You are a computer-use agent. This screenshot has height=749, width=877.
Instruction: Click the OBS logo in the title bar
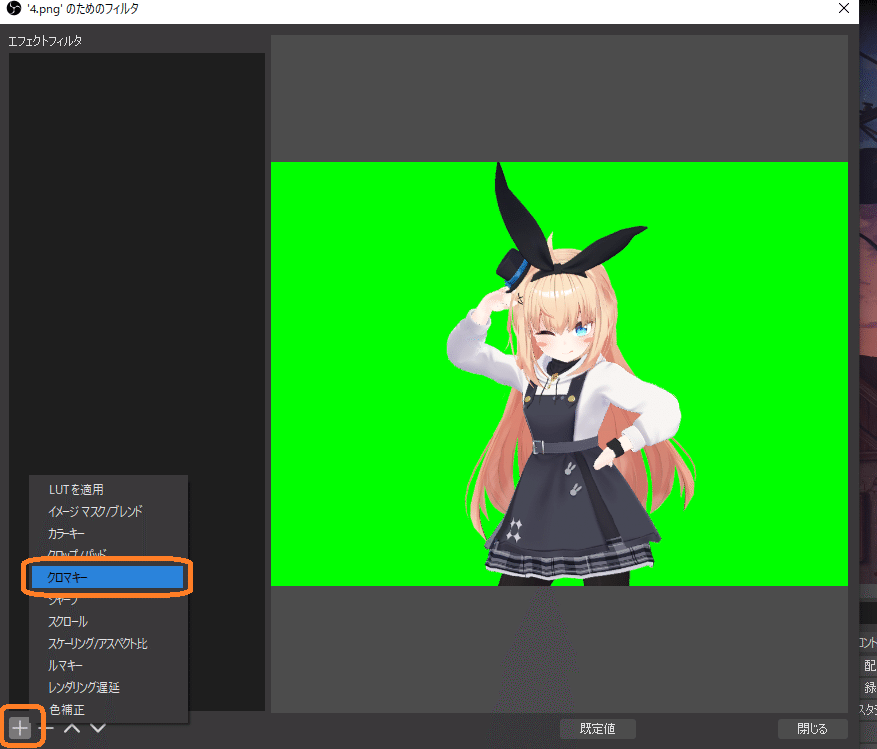pyautogui.click(x=13, y=8)
